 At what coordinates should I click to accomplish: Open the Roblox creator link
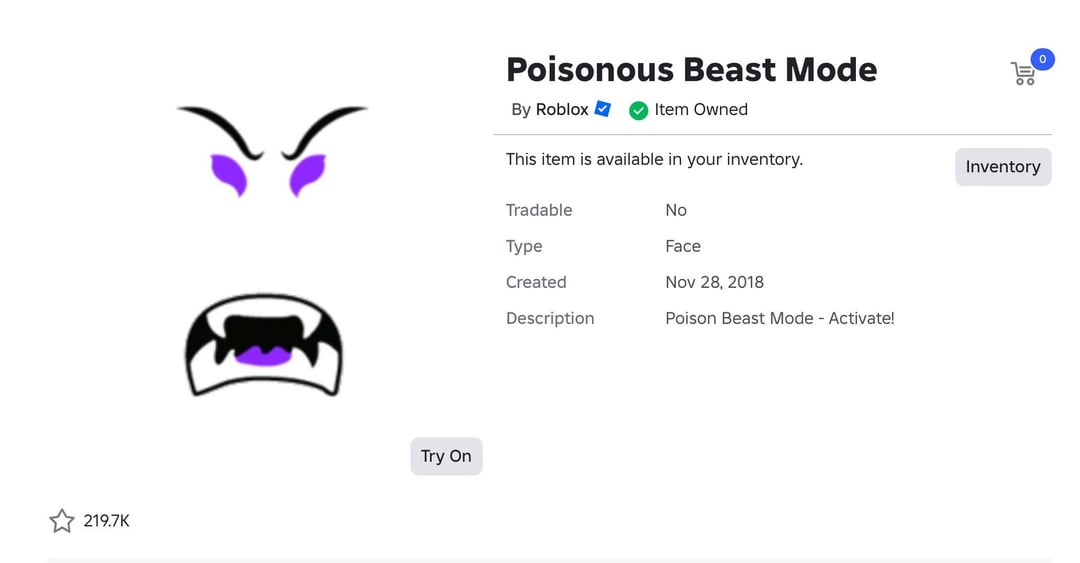[562, 110]
